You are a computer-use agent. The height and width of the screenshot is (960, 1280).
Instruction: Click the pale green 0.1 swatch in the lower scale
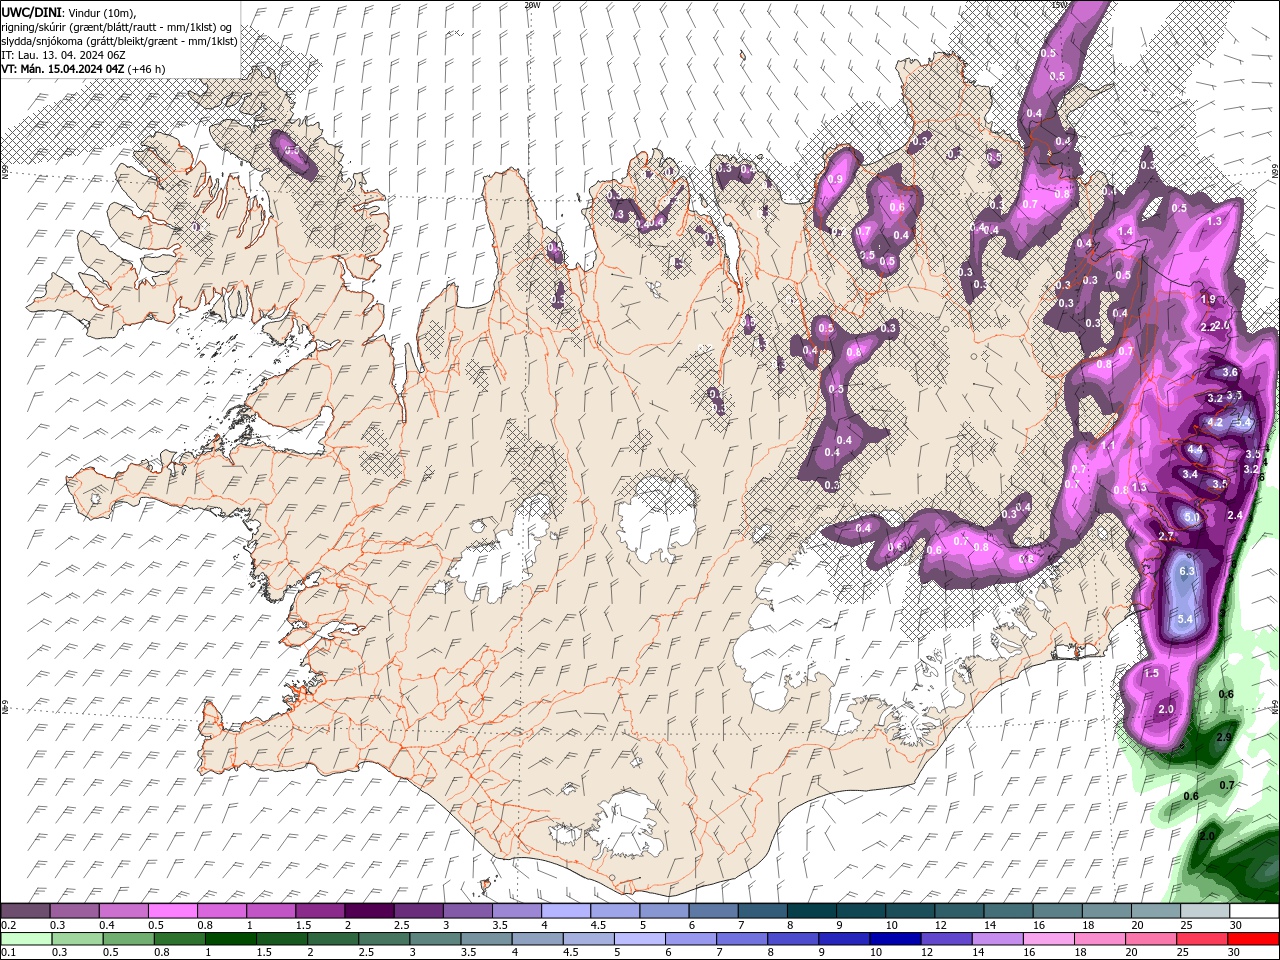click(25, 939)
